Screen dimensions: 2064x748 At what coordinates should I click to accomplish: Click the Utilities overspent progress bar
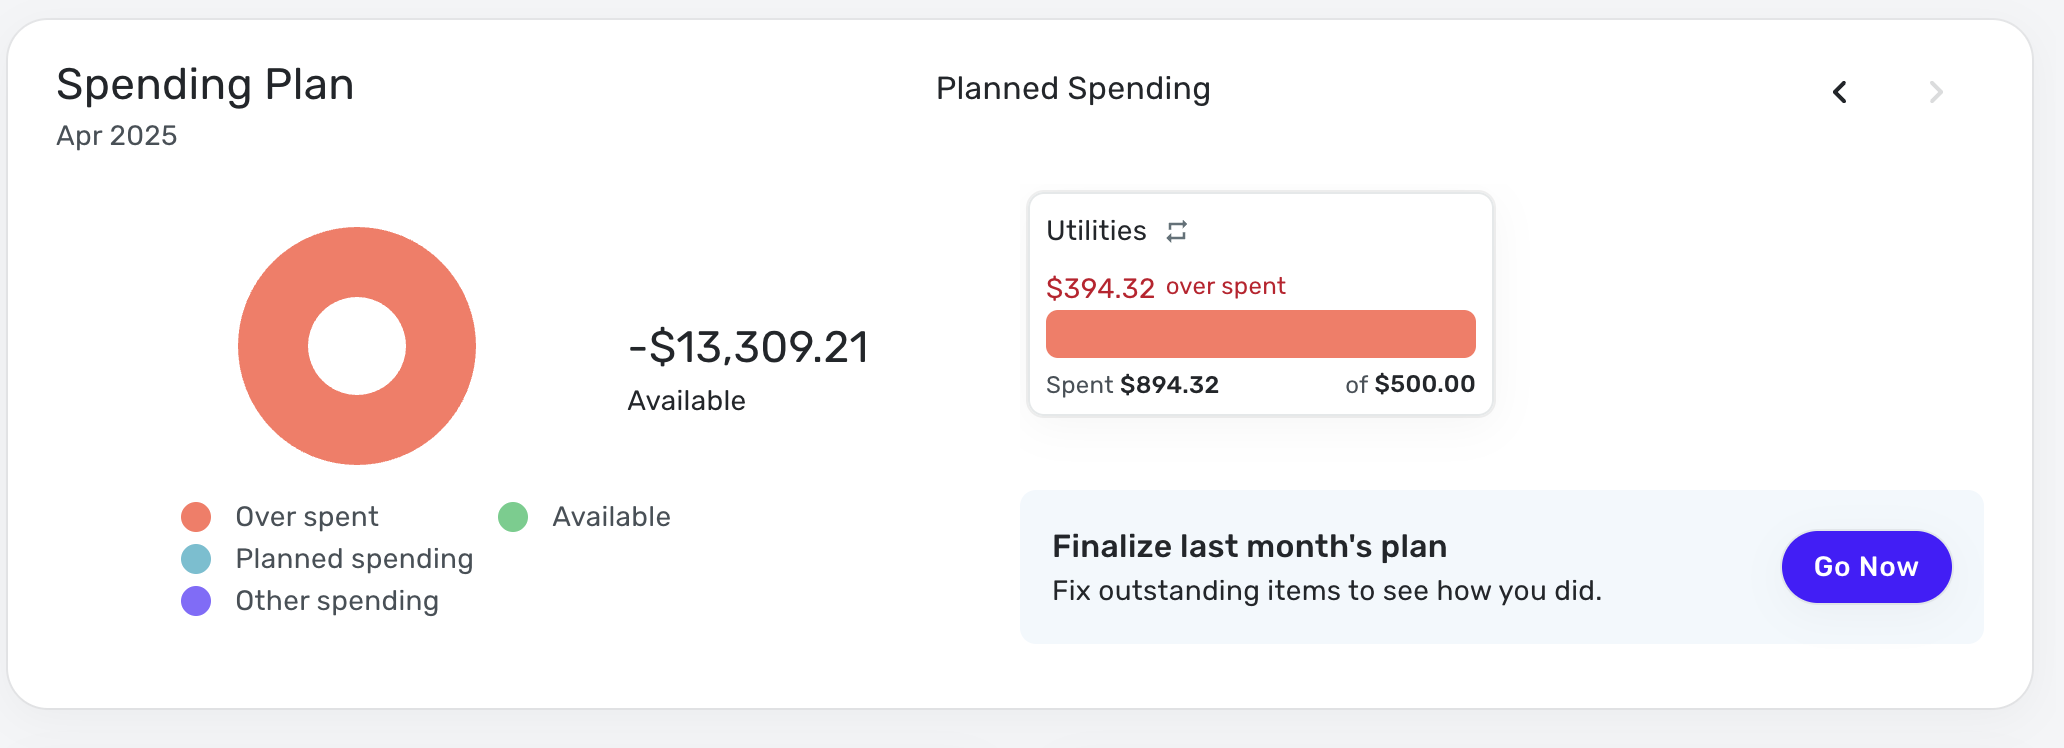(1261, 334)
